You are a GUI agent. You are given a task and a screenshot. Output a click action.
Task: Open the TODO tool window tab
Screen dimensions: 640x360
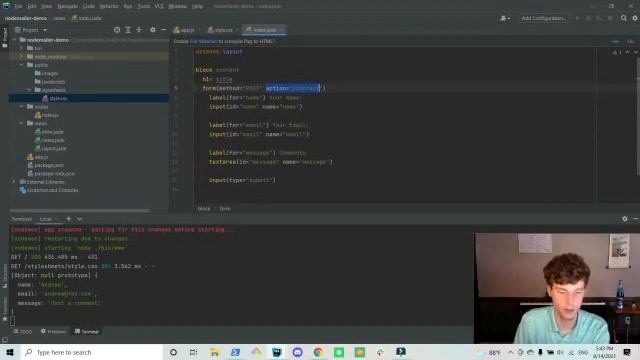click(23, 331)
